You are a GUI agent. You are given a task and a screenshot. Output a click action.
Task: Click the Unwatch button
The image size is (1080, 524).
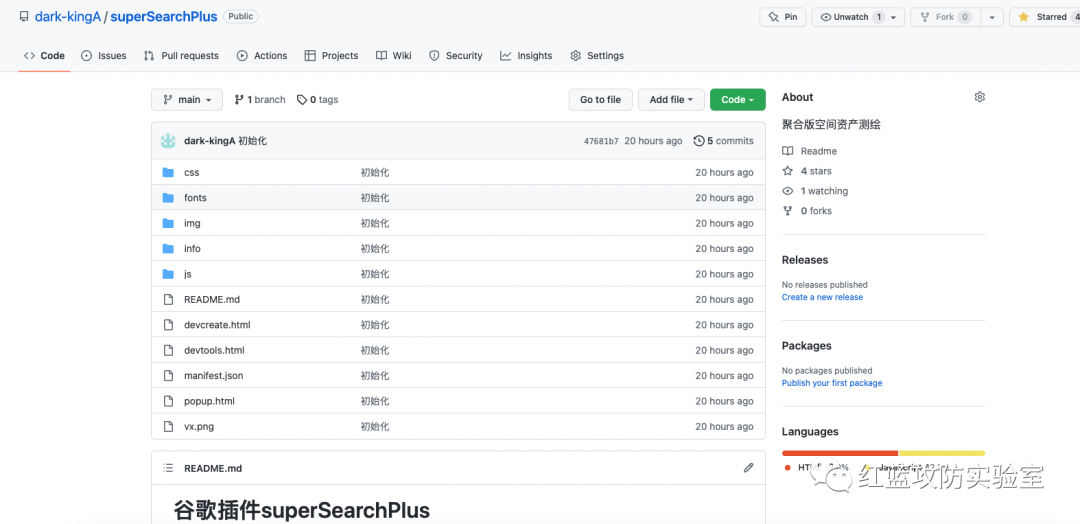click(x=850, y=17)
